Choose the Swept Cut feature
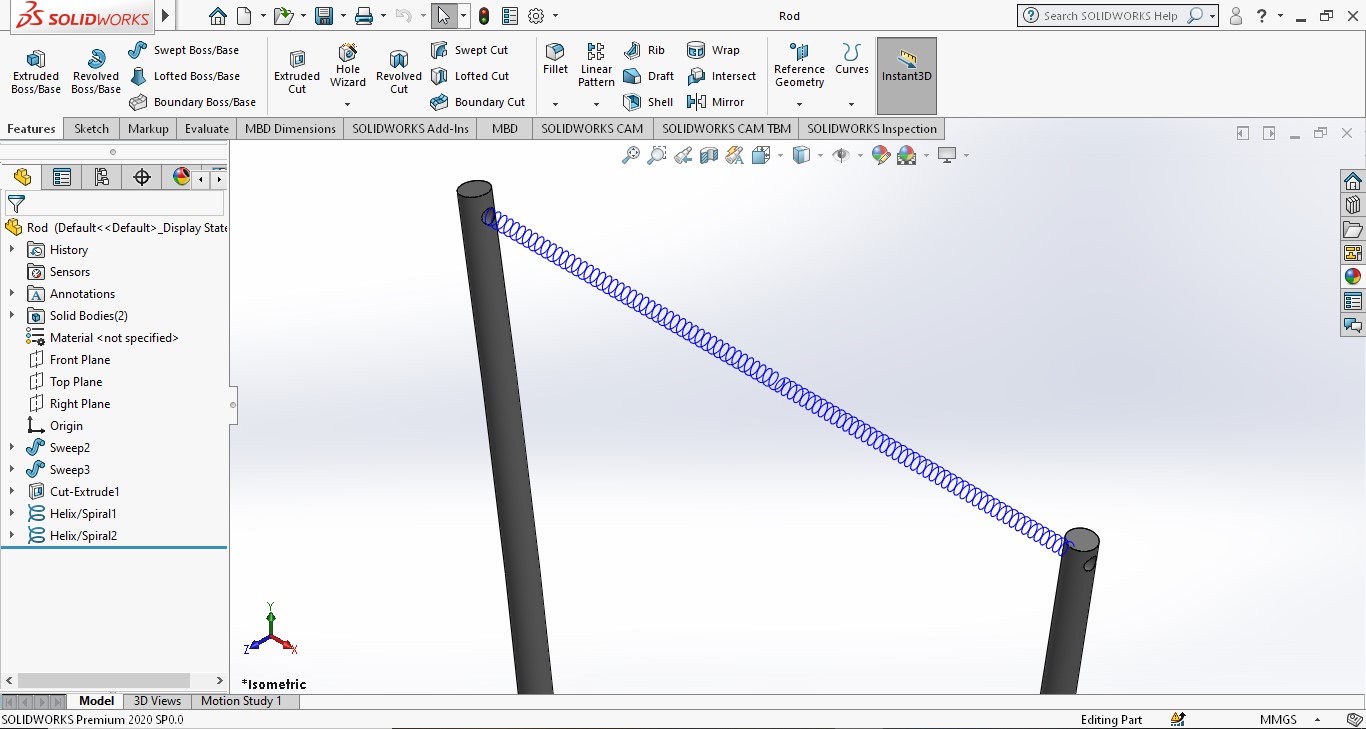This screenshot has width=1366, height=729. tap(469, 50)
